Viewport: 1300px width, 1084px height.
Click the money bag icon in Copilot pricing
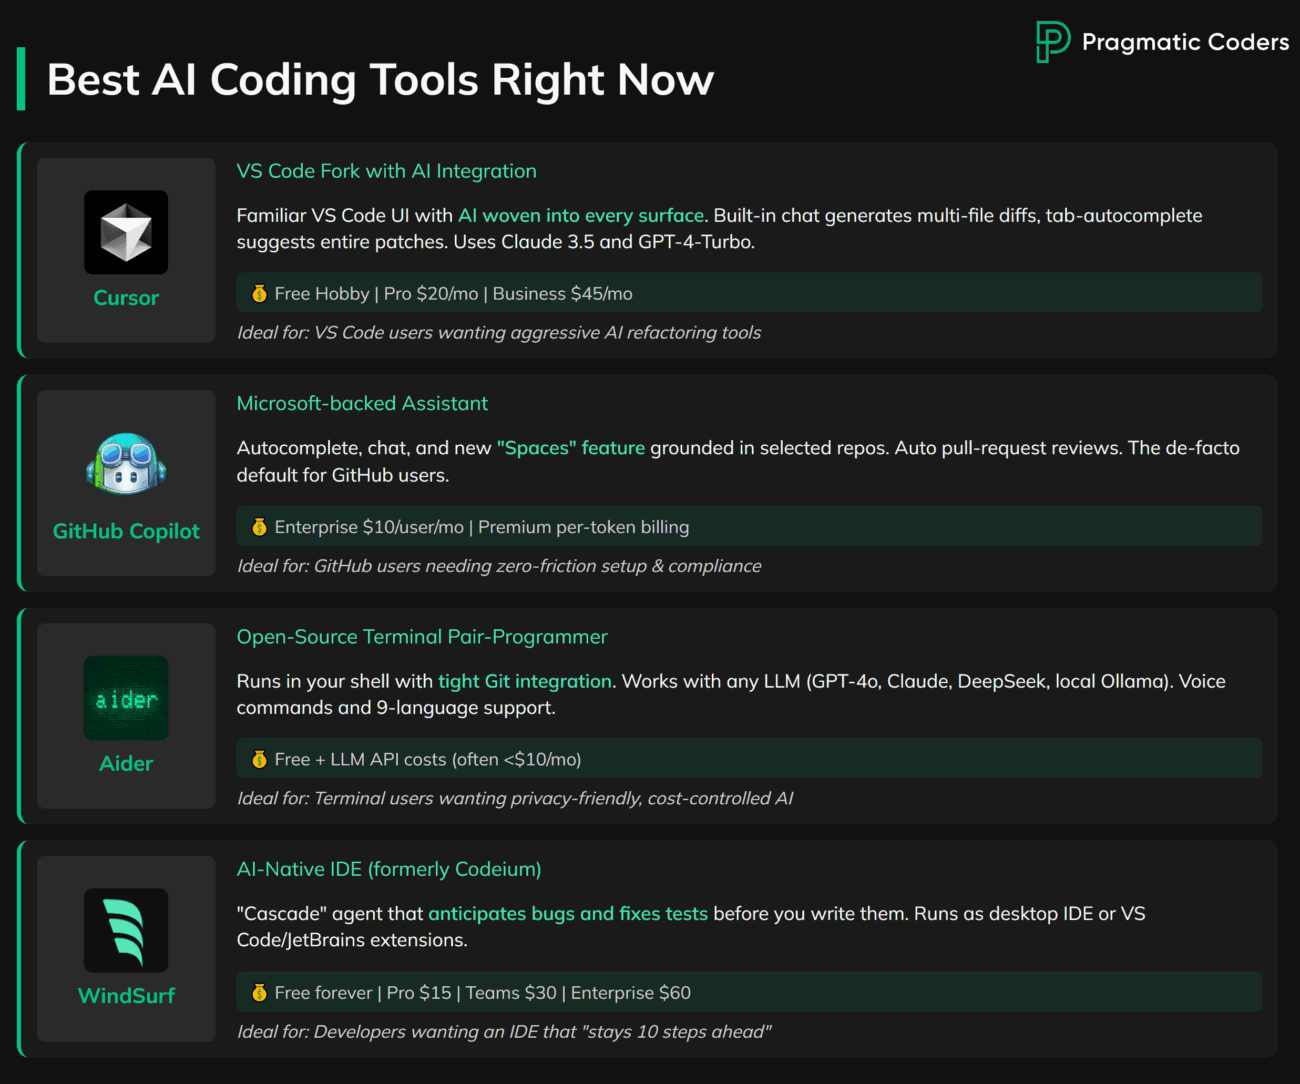pos(259,526)
